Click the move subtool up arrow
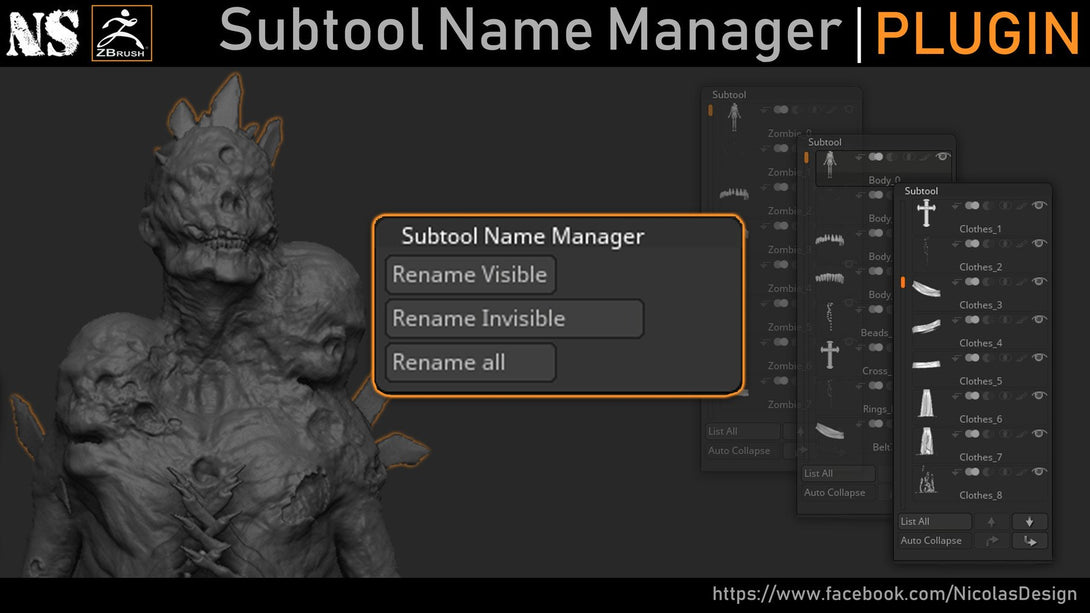 point(991,521)
